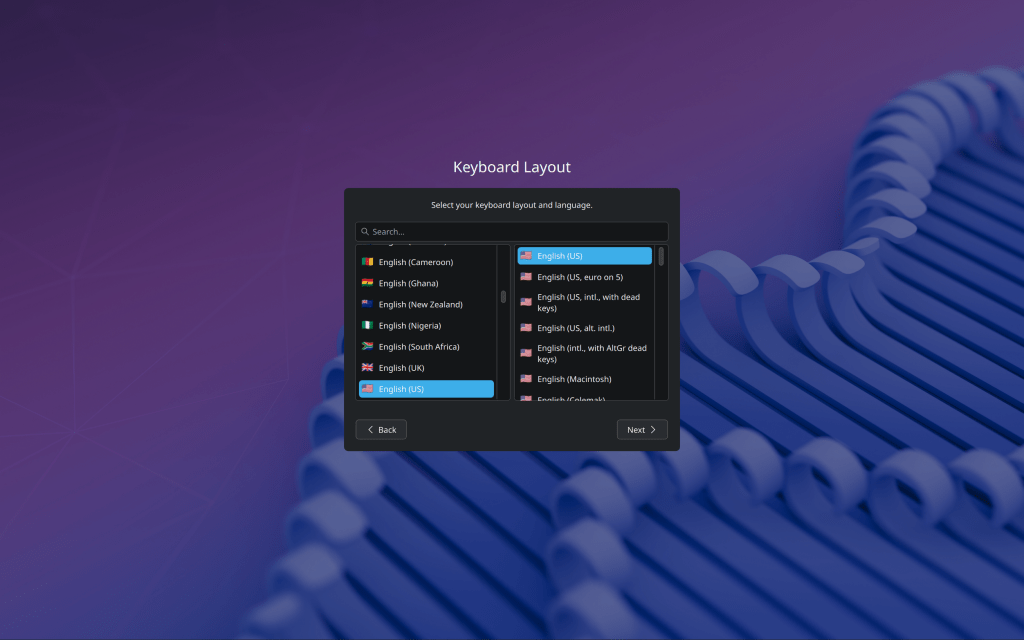Choose English (US) variant in right list
1024x640 pixels.
[x=584, y=256]
